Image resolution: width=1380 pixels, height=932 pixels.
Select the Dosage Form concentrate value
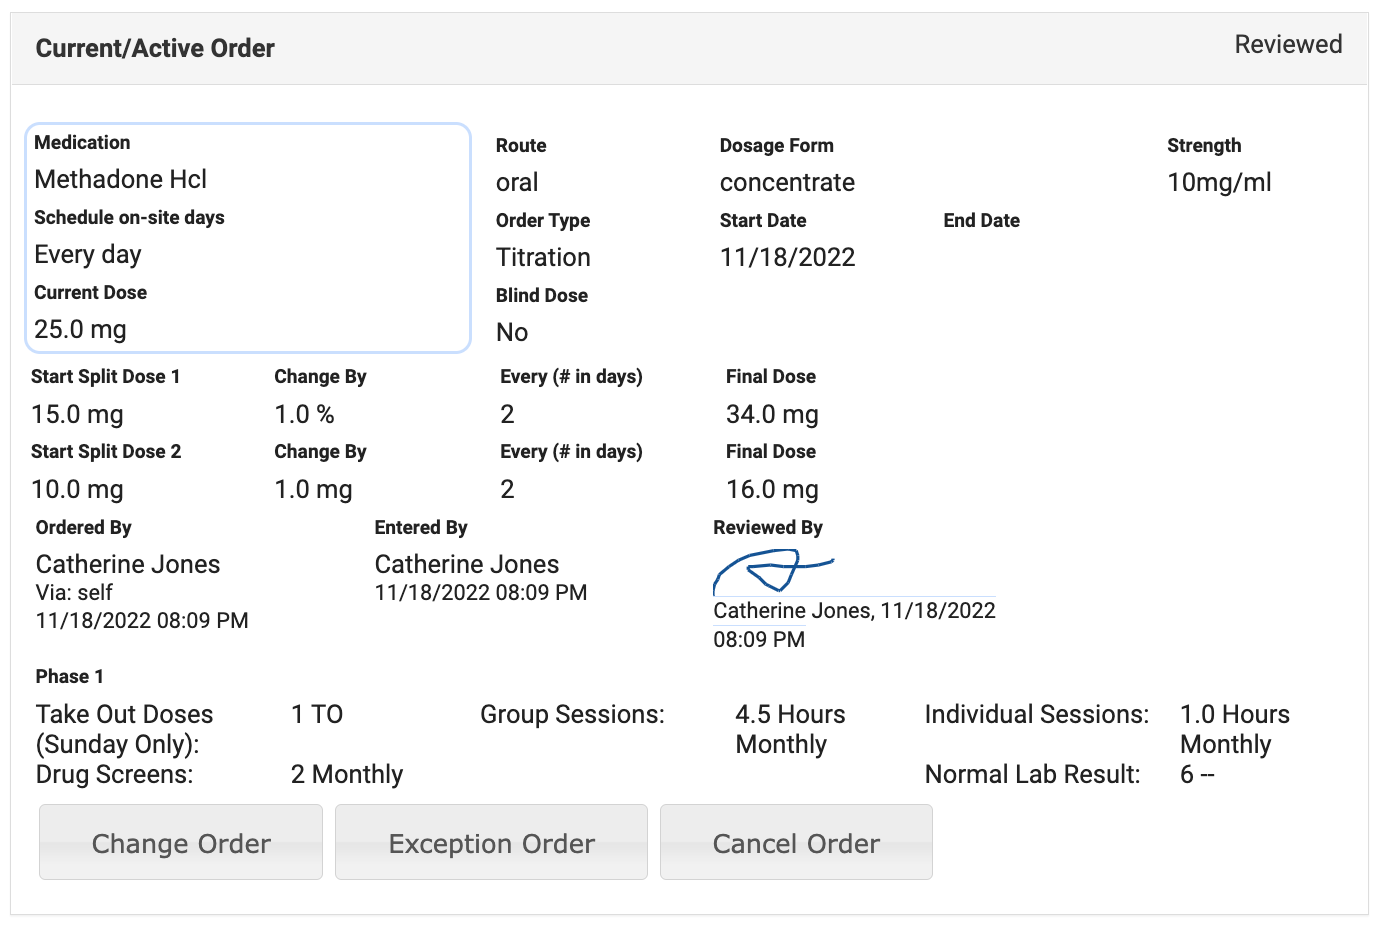(787, 182)
